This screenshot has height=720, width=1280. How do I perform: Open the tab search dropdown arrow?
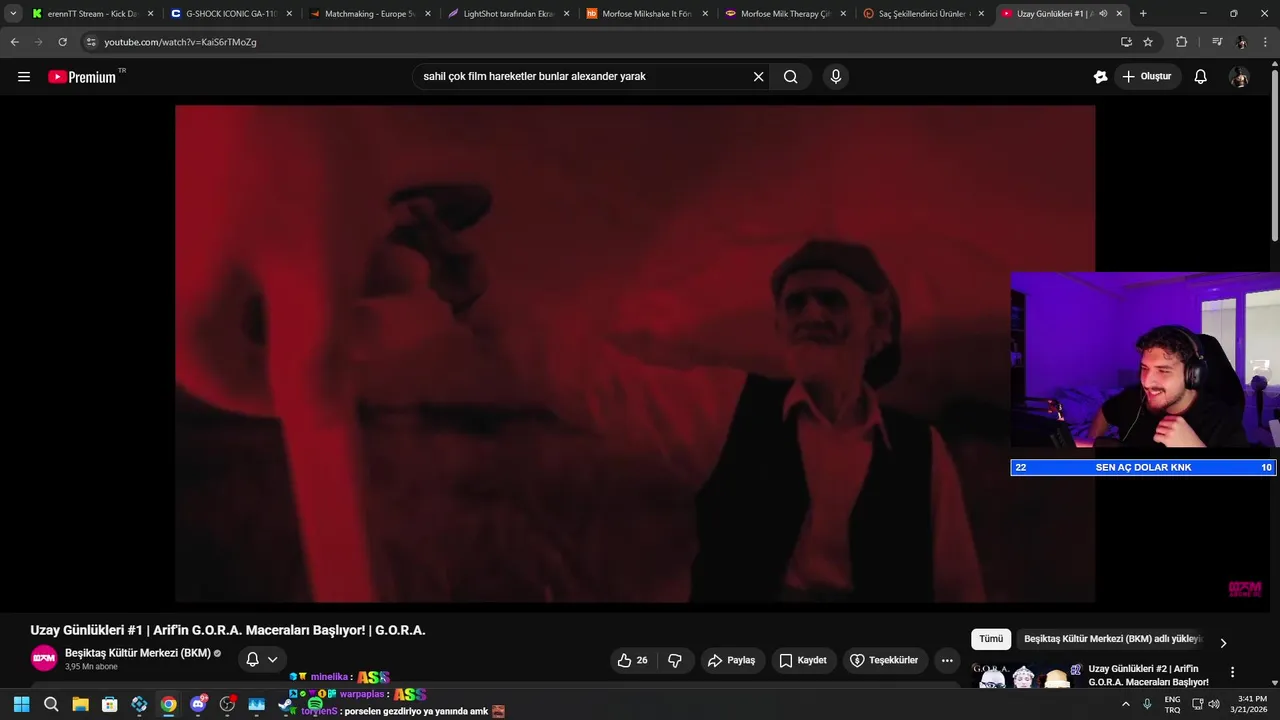(13, 14)
